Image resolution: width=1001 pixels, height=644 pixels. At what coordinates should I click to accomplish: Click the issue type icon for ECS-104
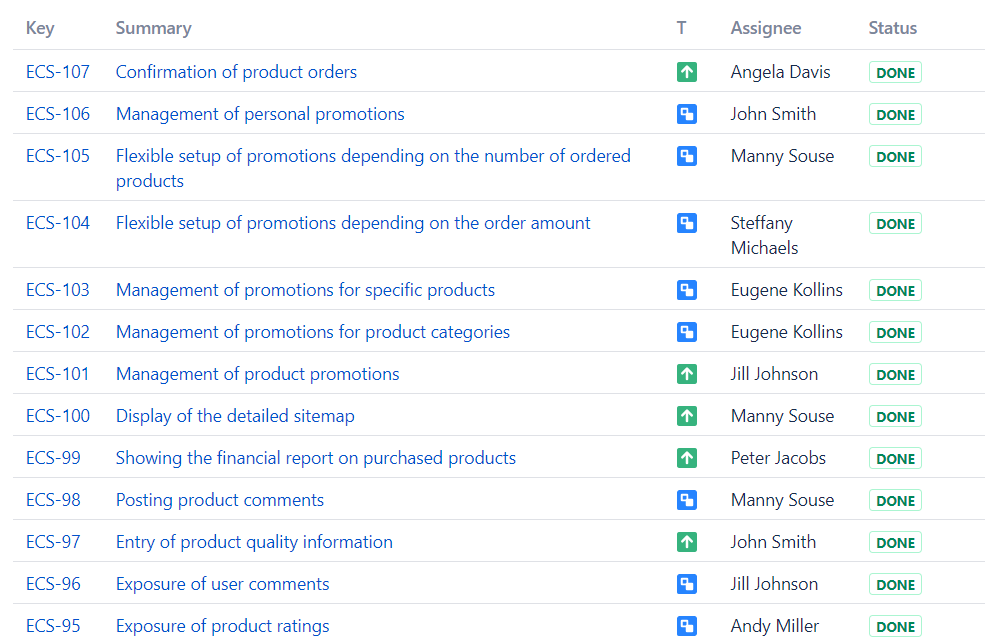point(686,223)
